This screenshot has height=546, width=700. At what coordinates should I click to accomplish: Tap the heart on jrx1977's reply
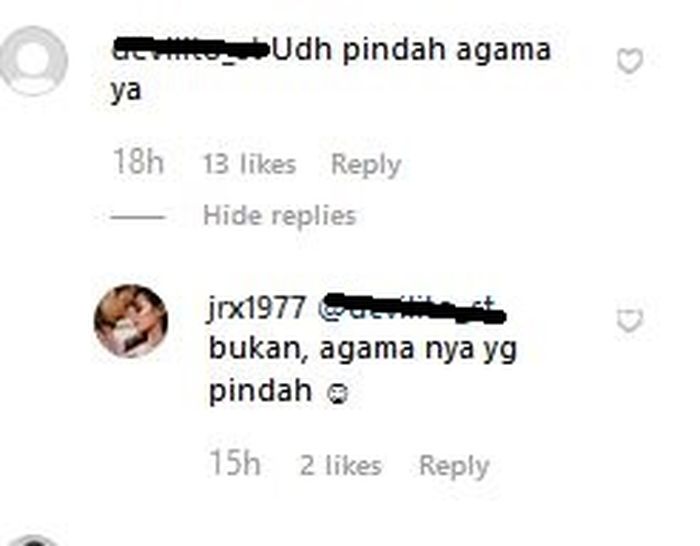[629, 320]
